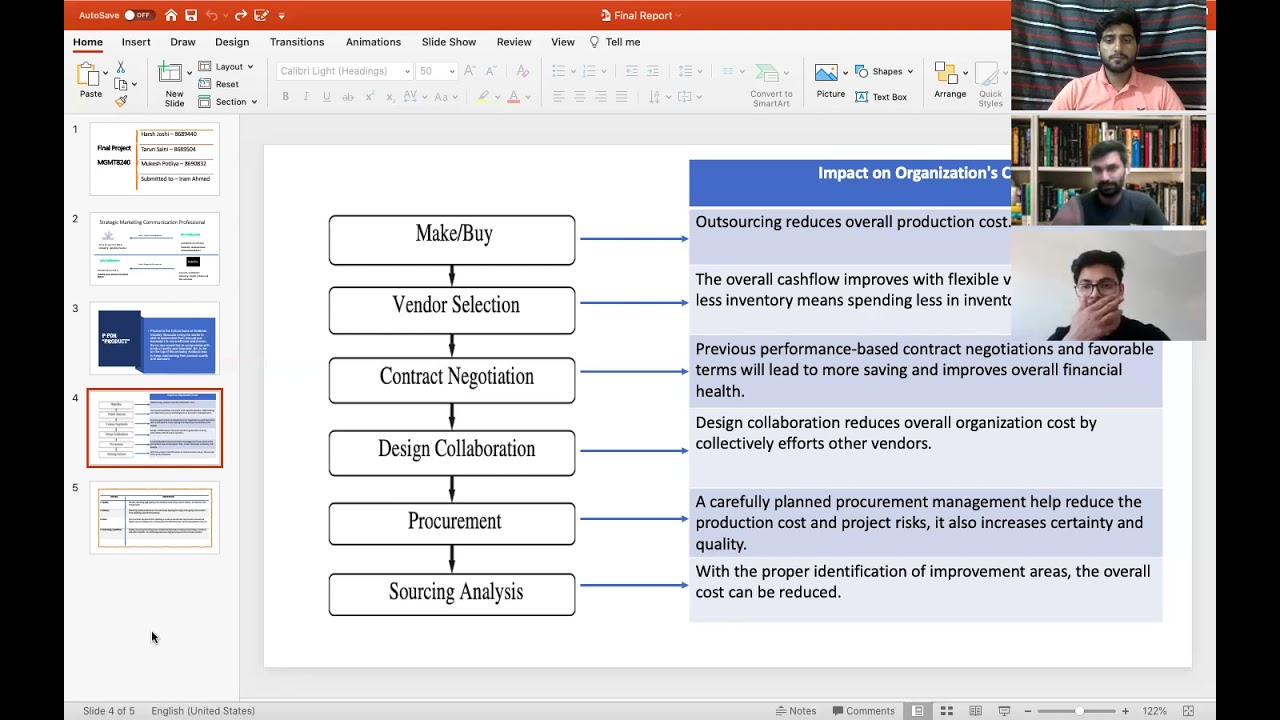1280x720 pixels.
Task: Insert a Picture
Action: (x=830, y=81)
